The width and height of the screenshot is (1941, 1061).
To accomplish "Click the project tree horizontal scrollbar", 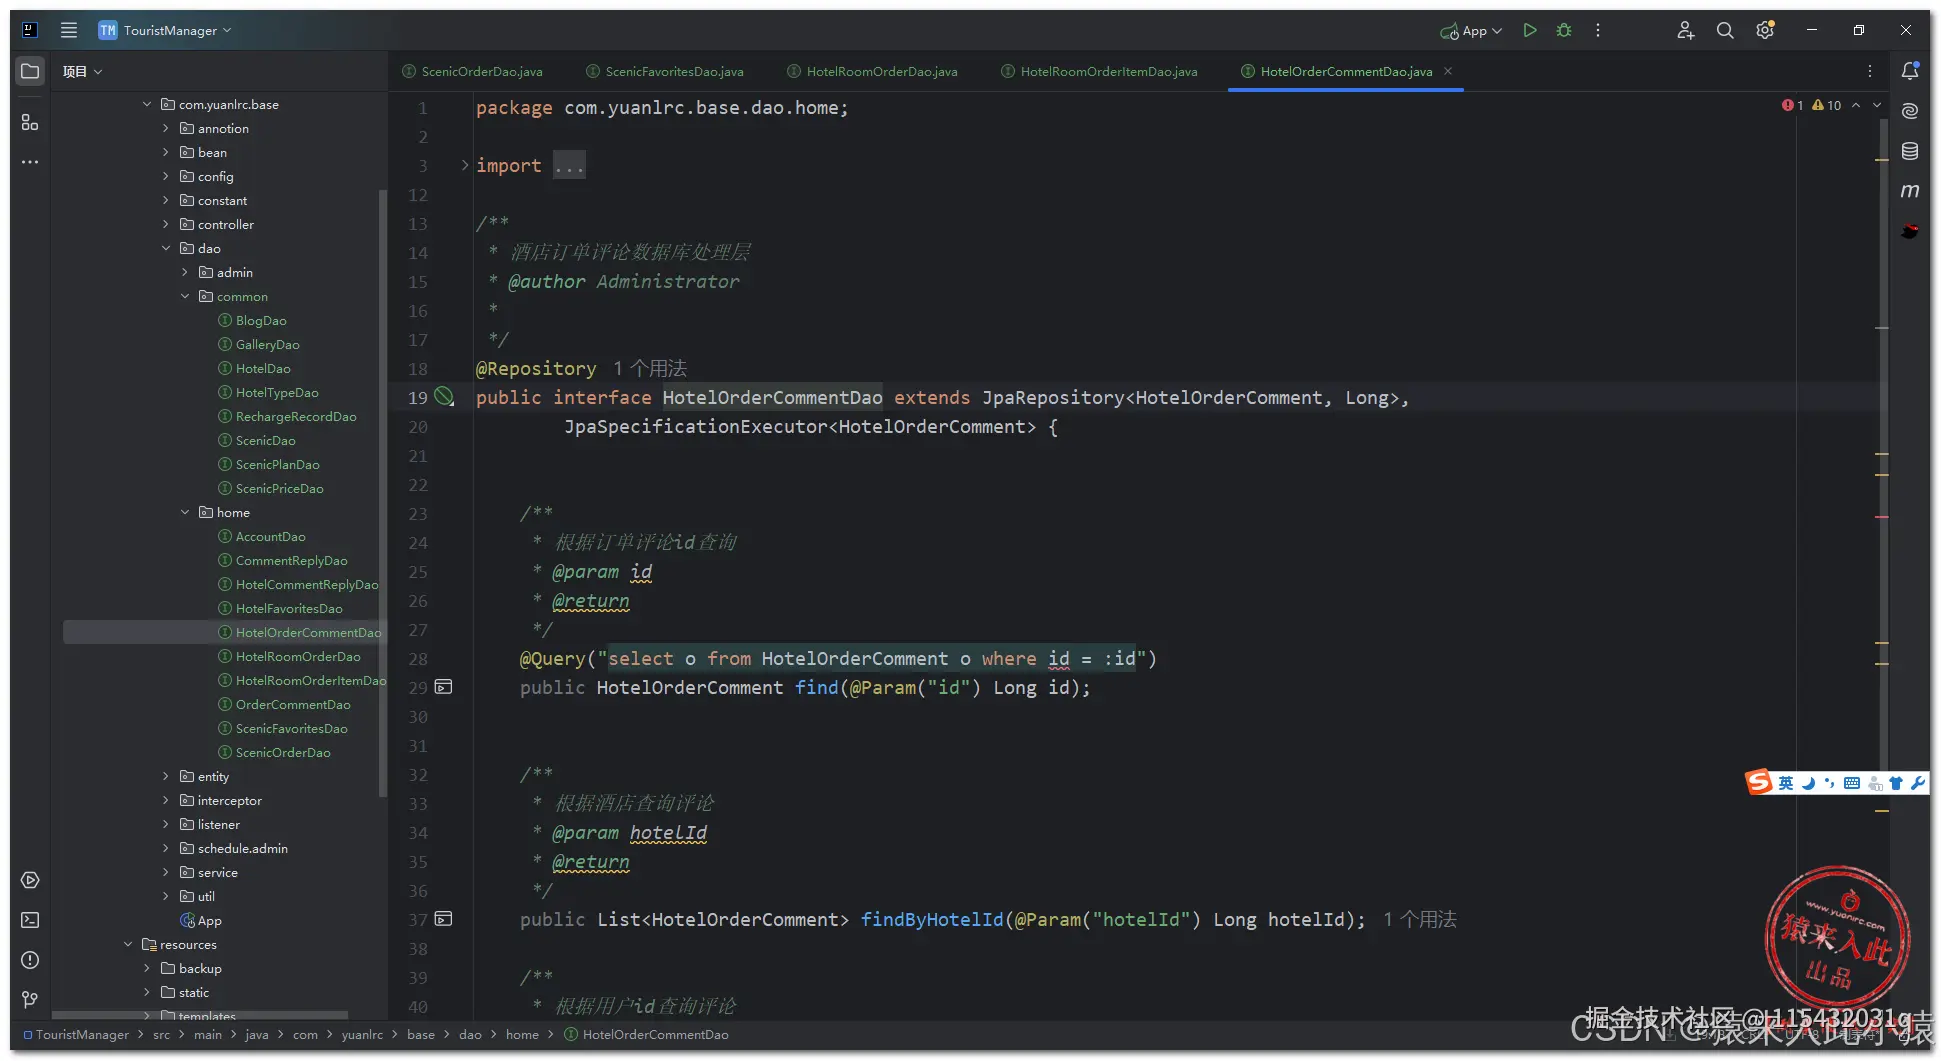I will tap(200, 1015).
